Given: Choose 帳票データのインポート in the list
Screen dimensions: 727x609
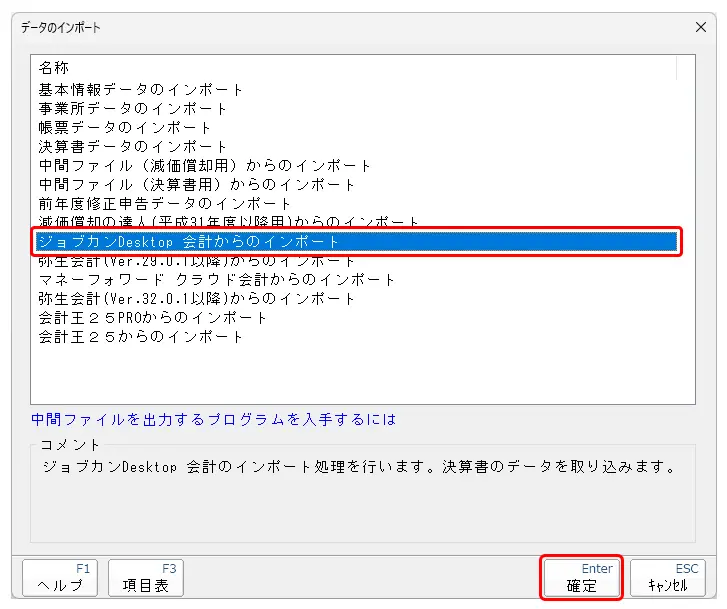Looking at the screenshot, I should coord(125,128).
